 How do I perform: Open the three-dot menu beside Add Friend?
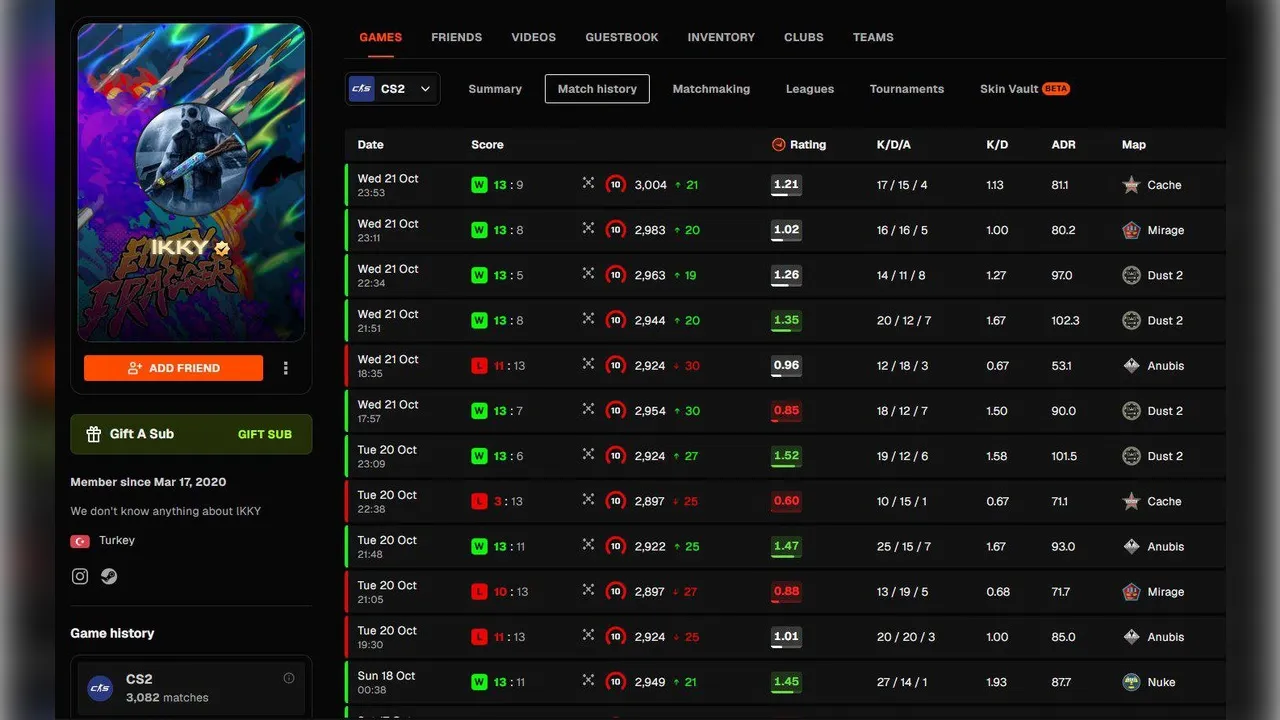286,368
